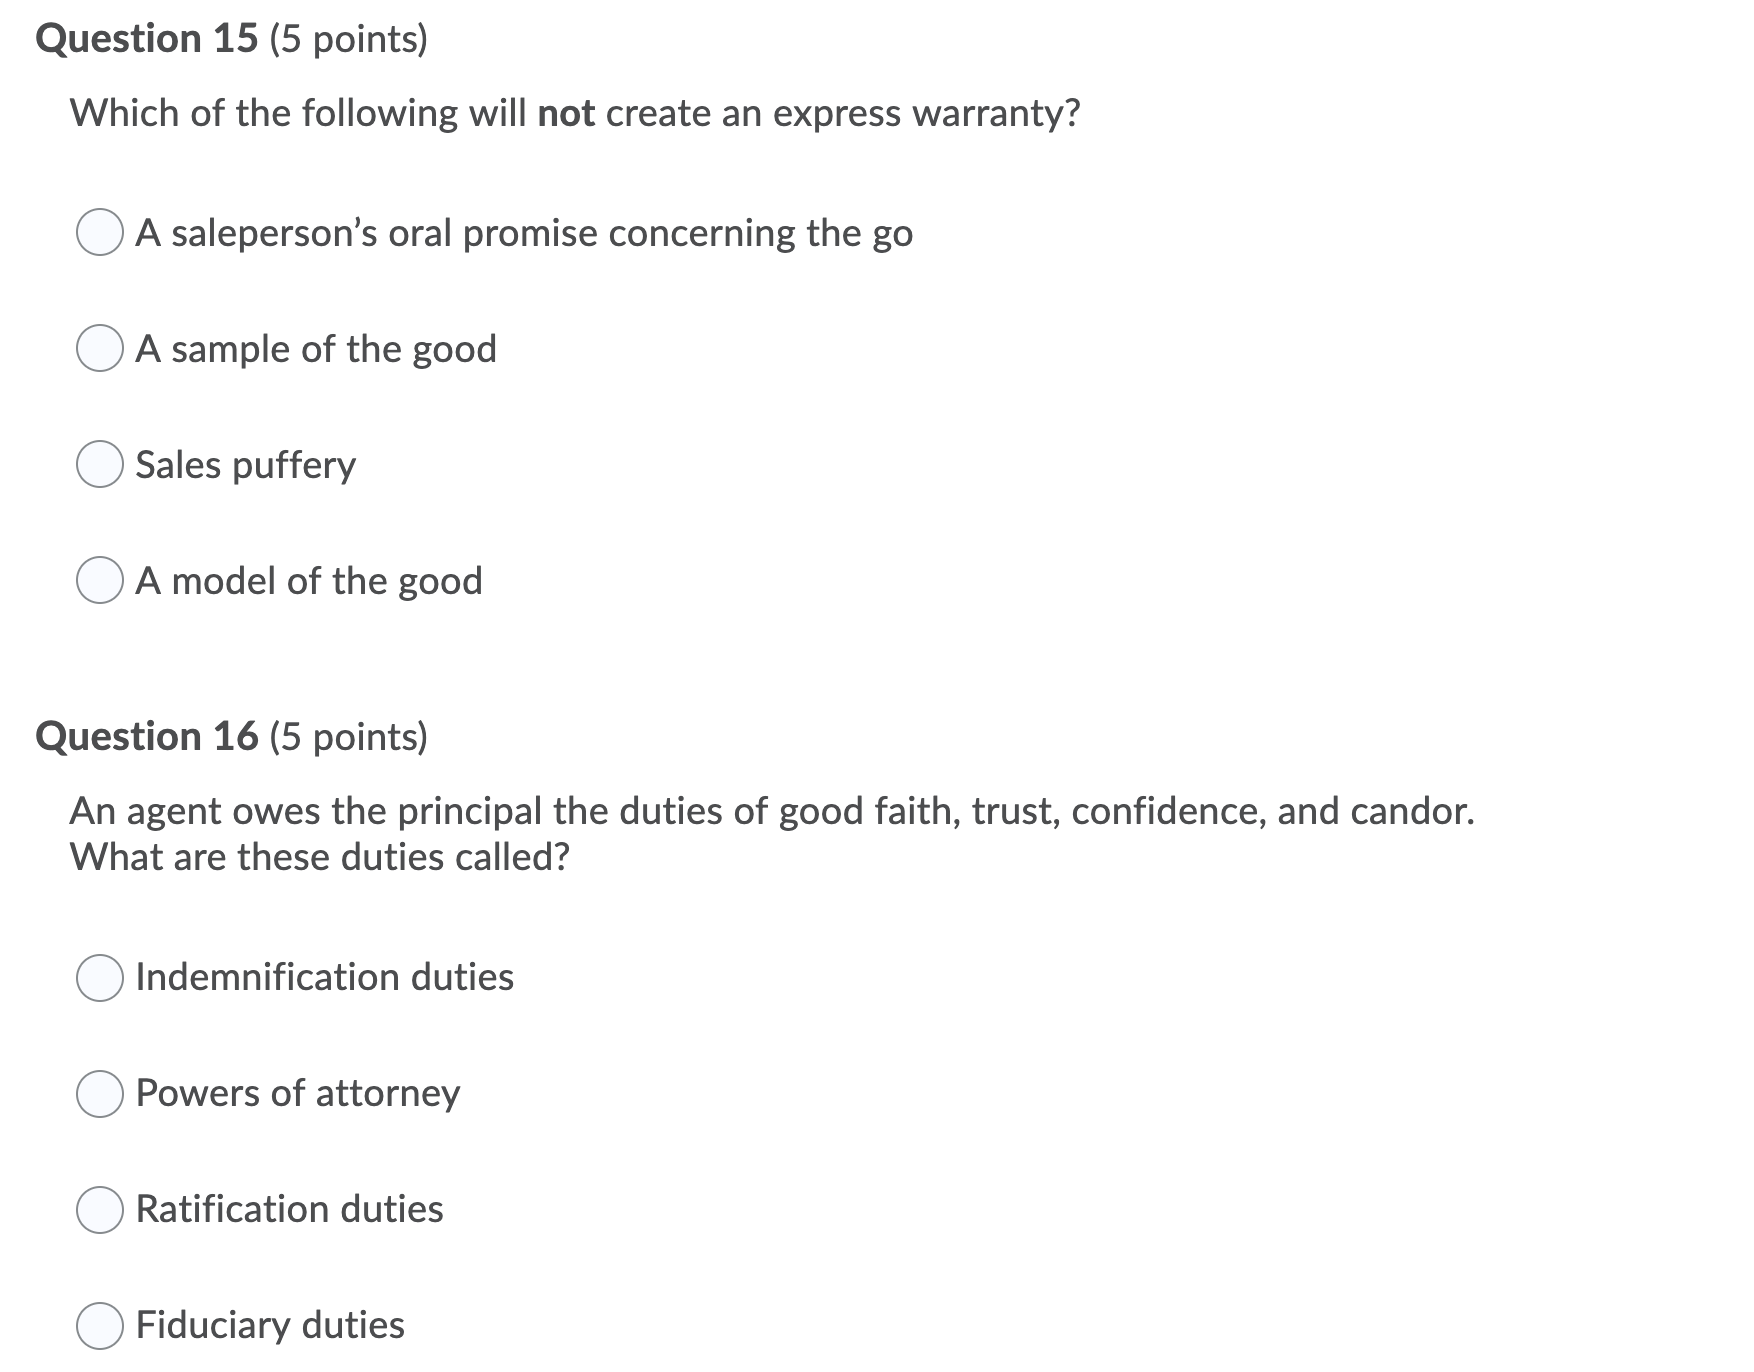1754x1372 pixels.
Task: Choose the "Sales puffery" answer
Action: coord(101,465)
